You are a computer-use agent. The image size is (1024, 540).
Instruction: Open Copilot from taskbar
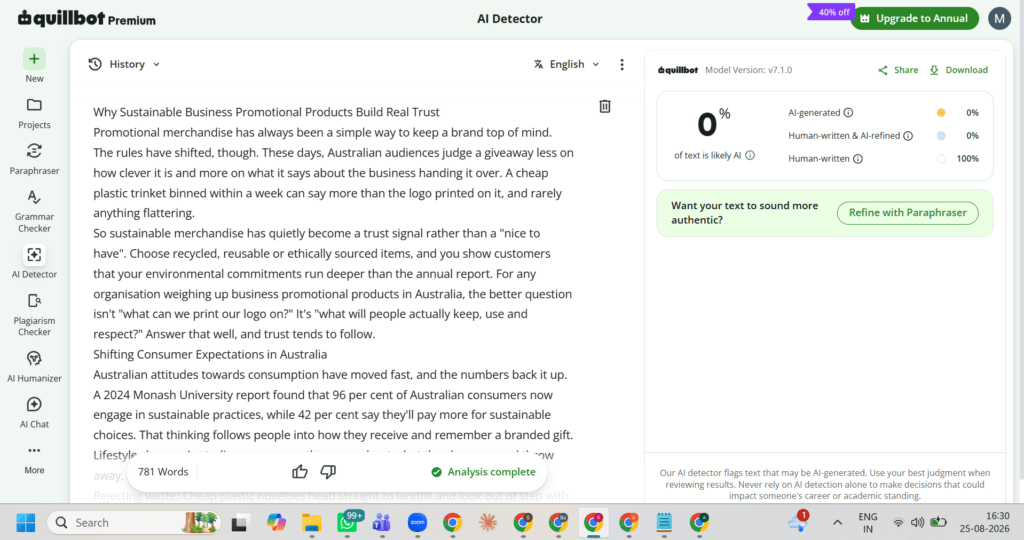[276, 522]
